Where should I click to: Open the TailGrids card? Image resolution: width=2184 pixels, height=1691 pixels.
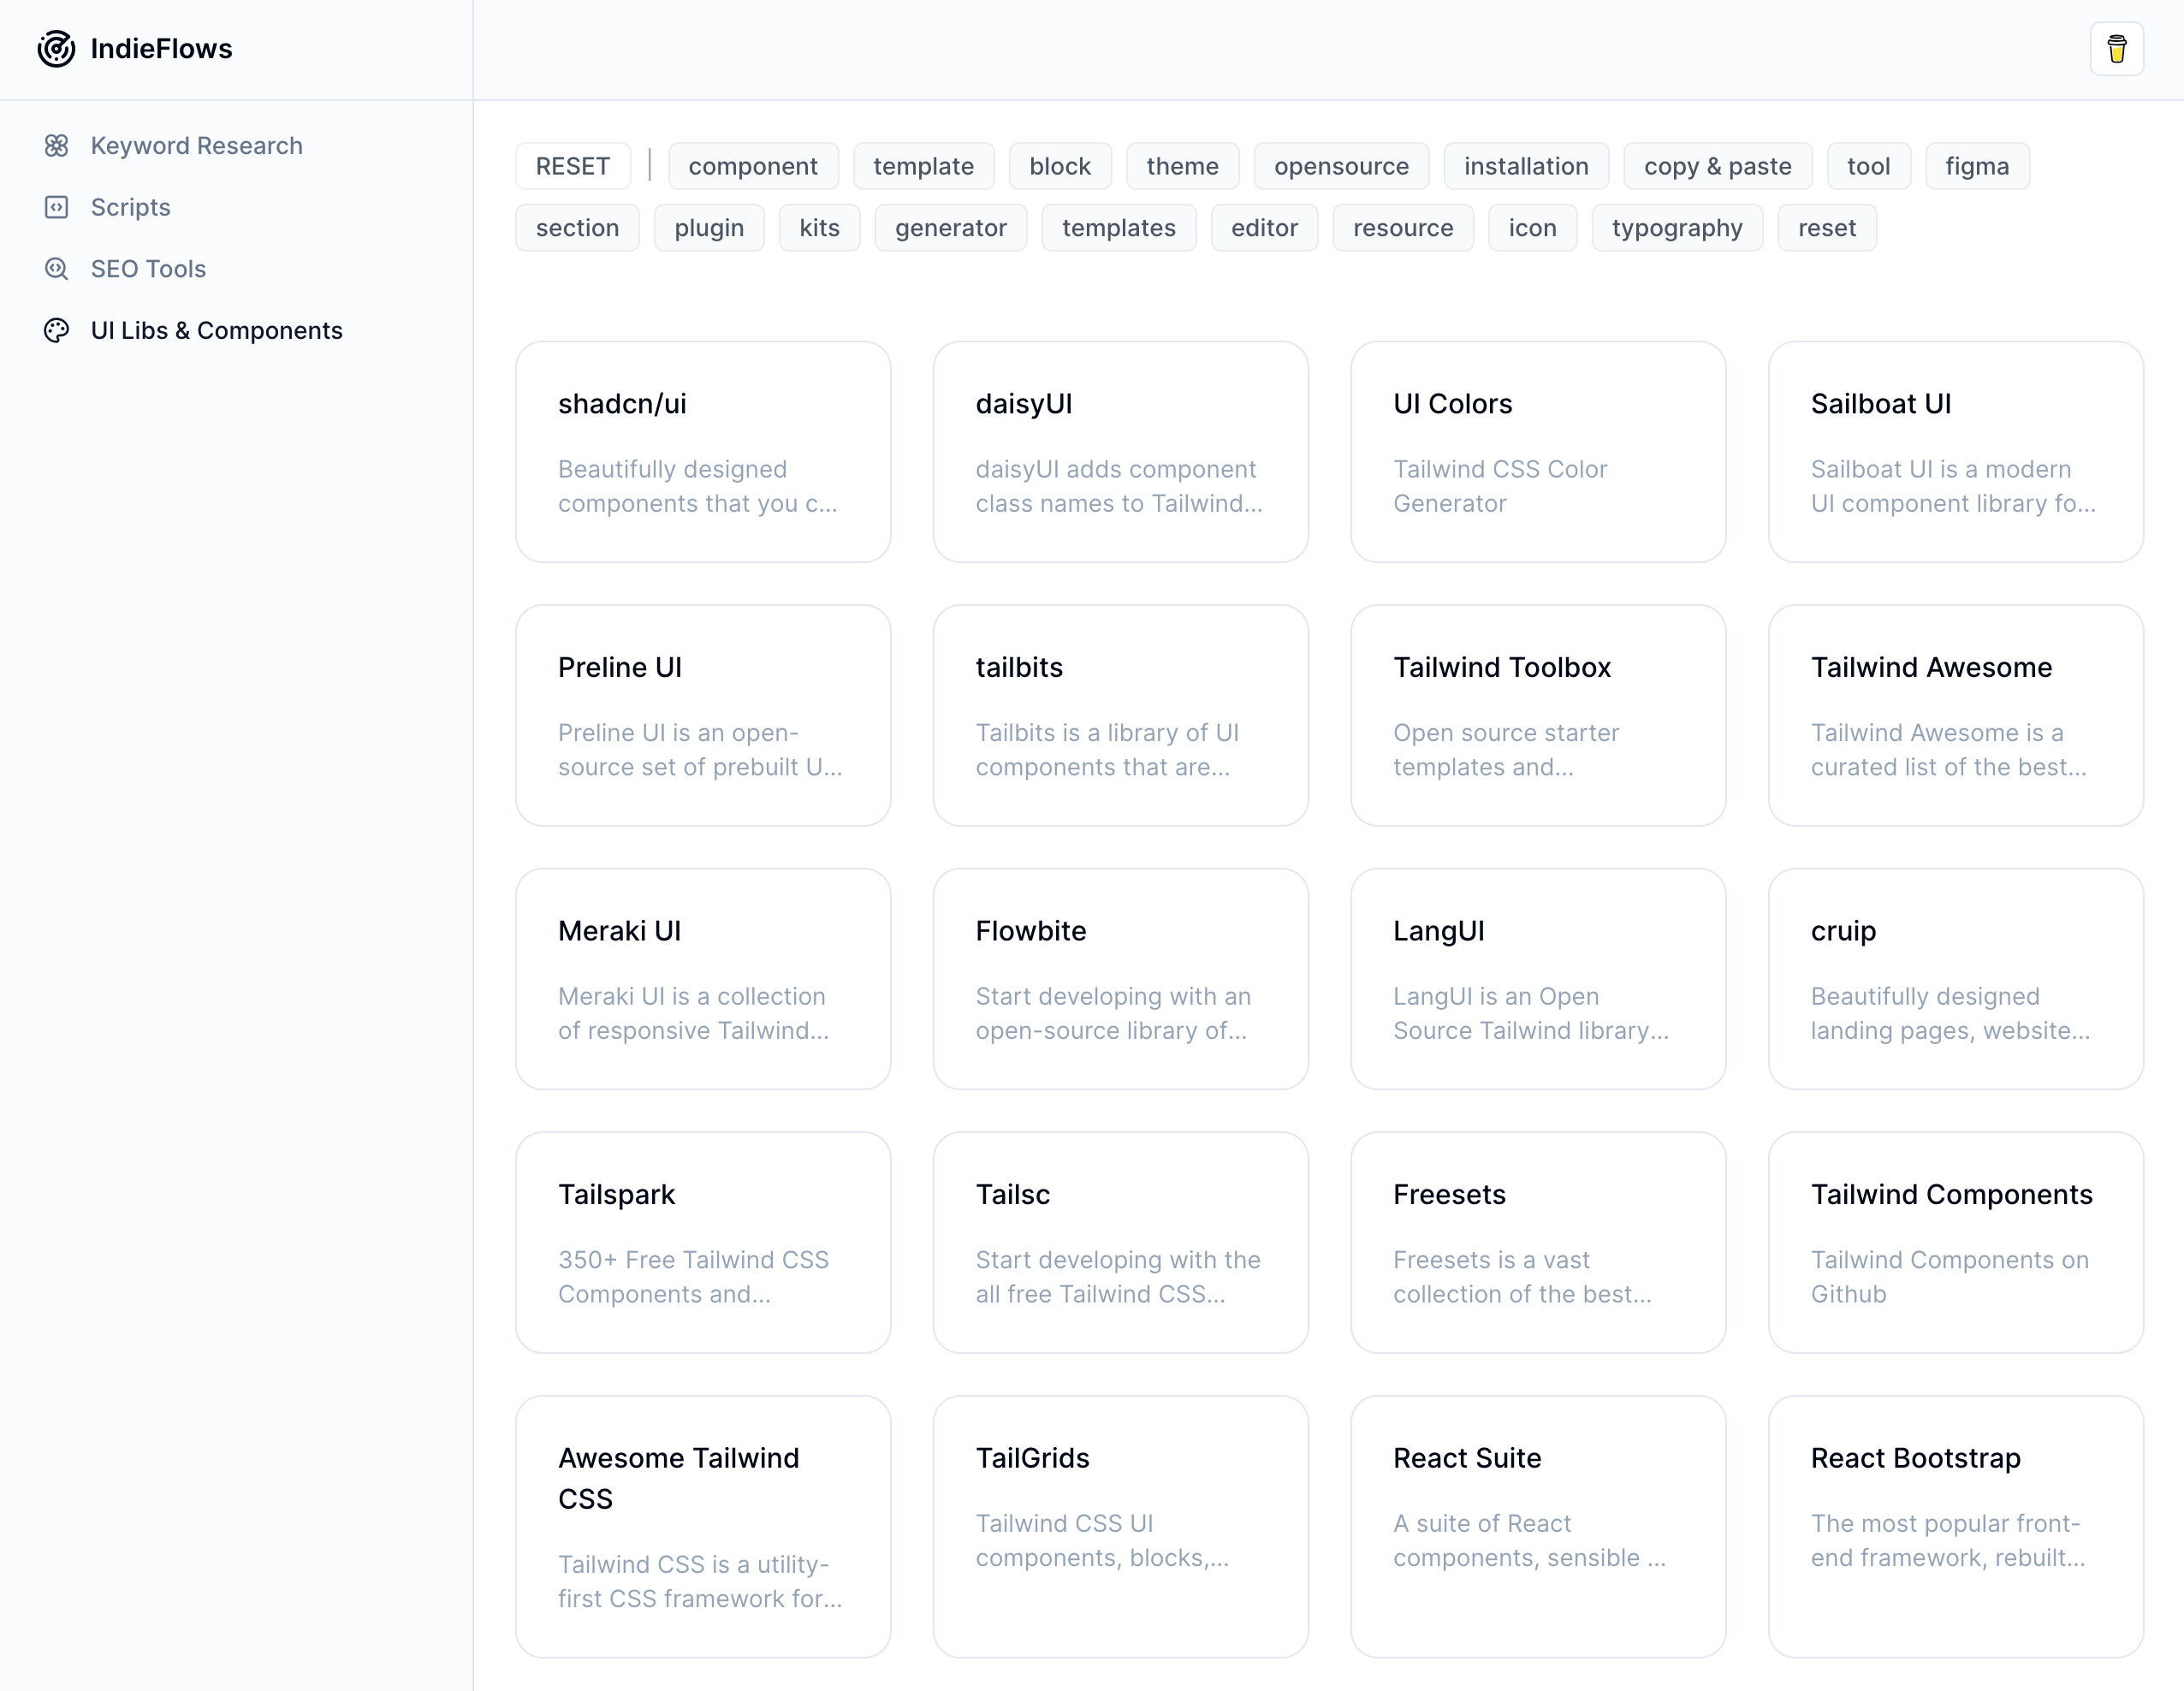tap(1120, 1526)
